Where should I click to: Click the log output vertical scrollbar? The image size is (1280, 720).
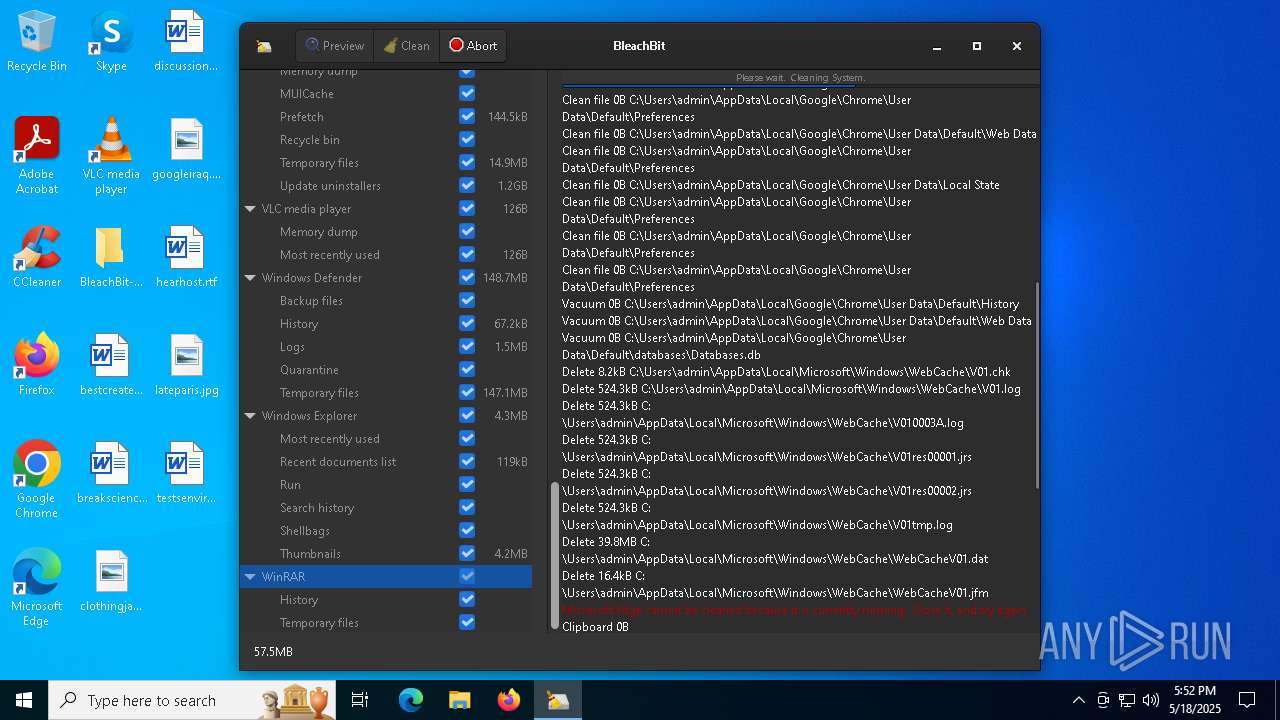[x=1037, y=385]
